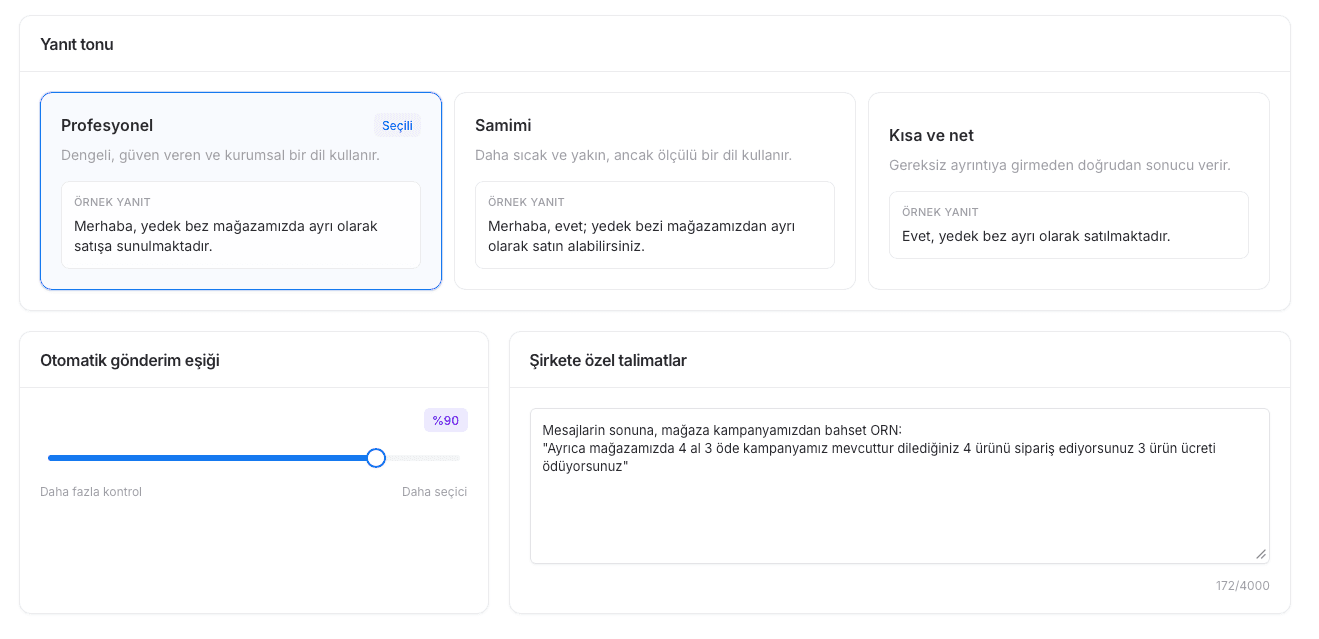Select the Samimi tone card

point(655,191)
